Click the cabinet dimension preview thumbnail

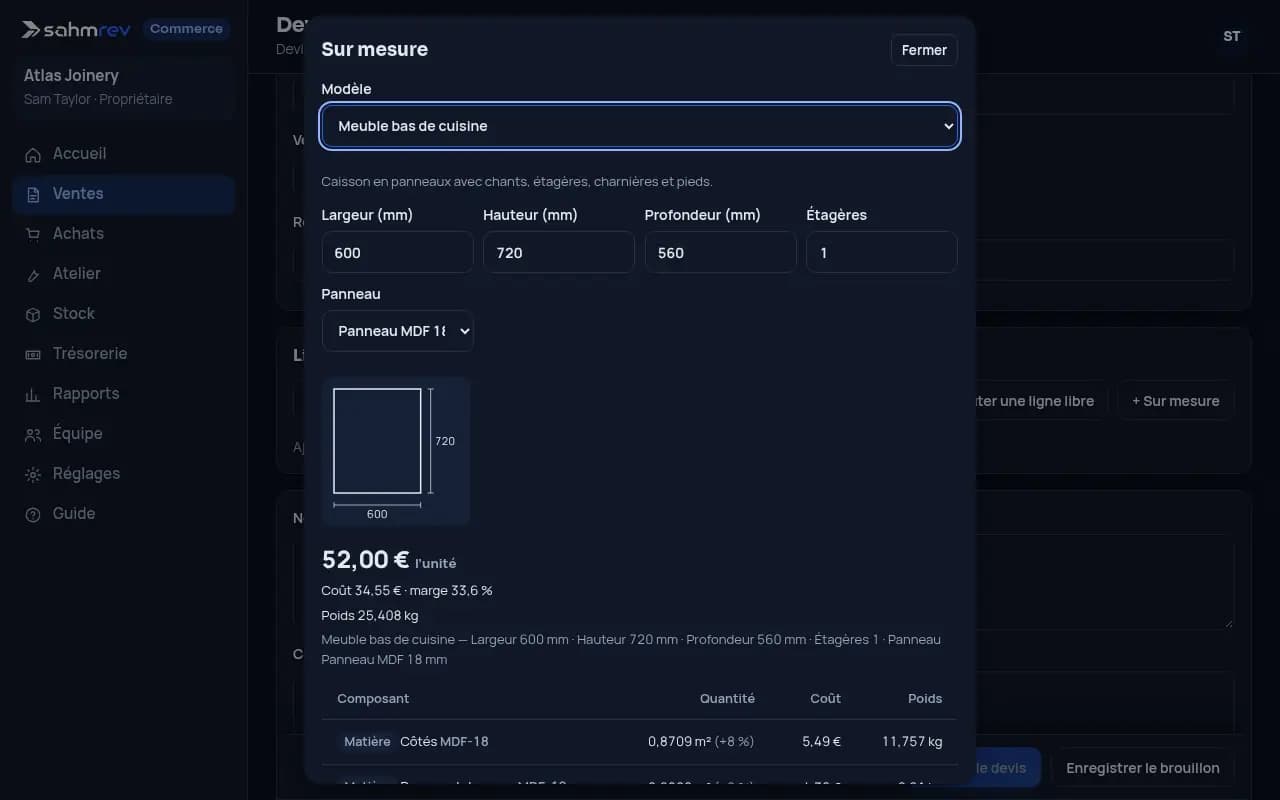click(x=396, y=451)
